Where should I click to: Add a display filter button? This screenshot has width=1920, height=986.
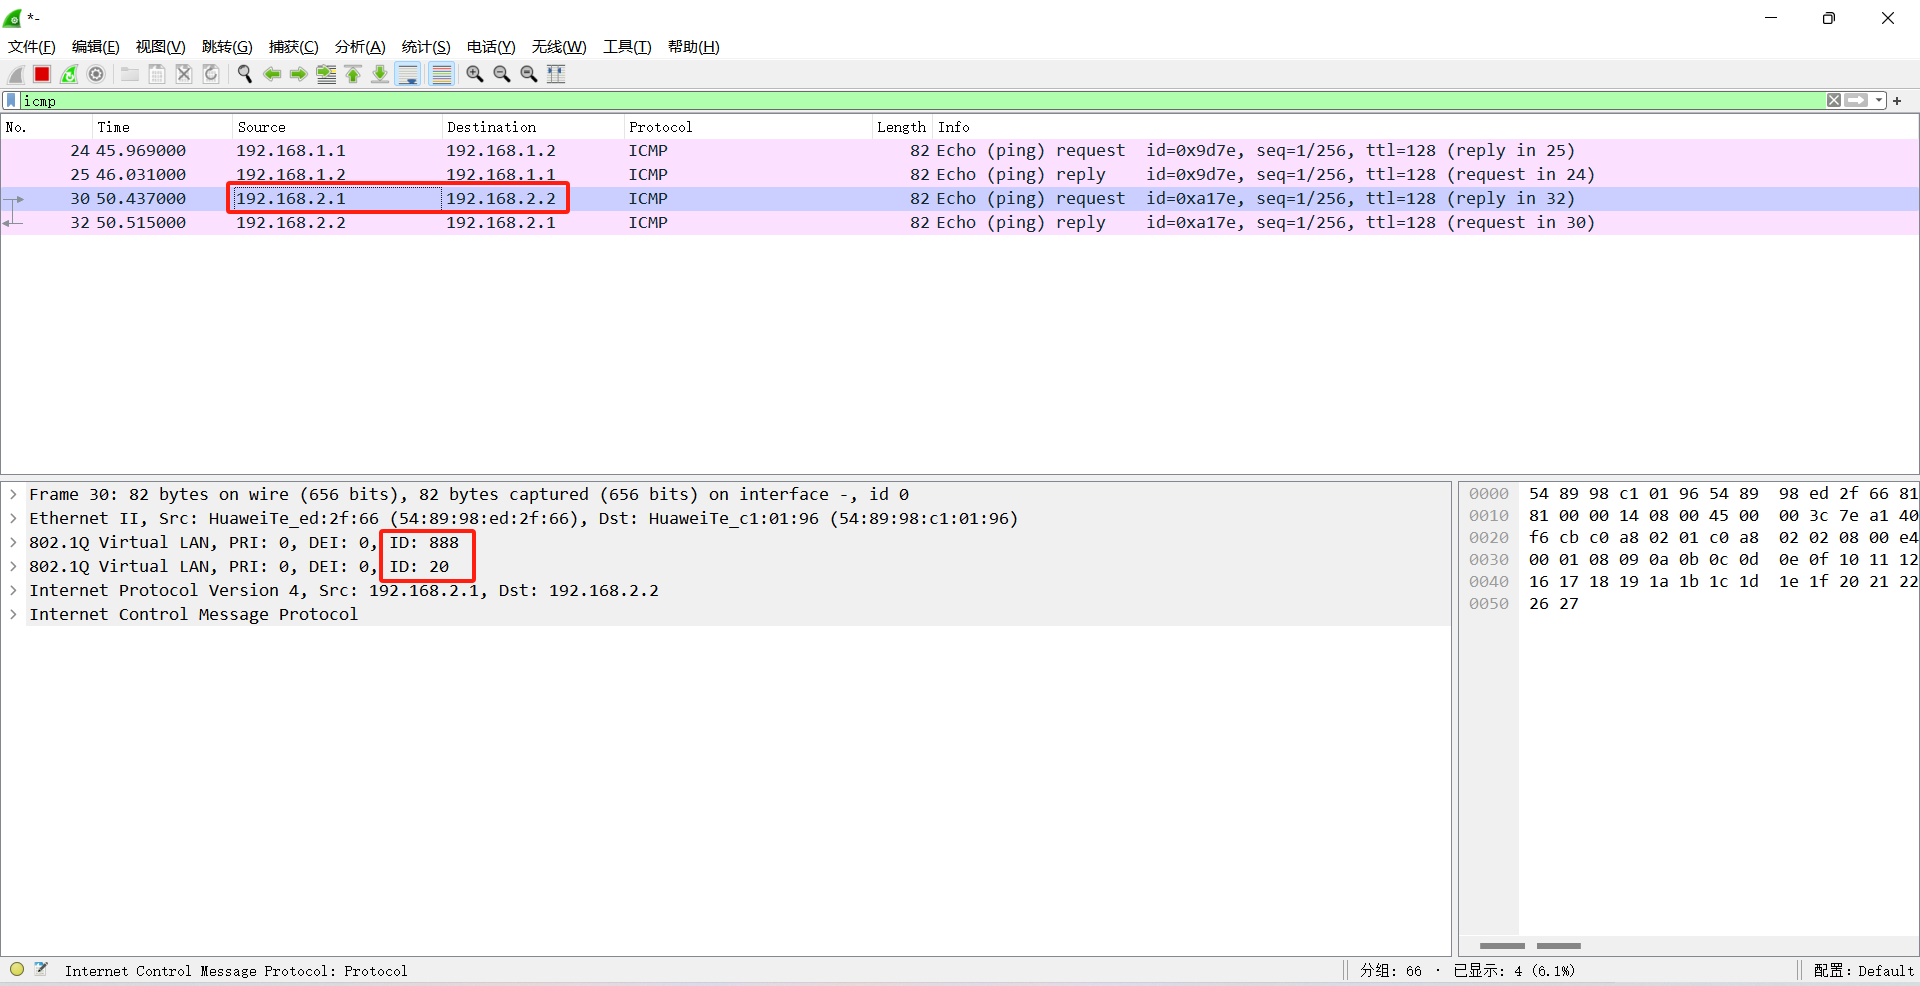point(1897,101)
